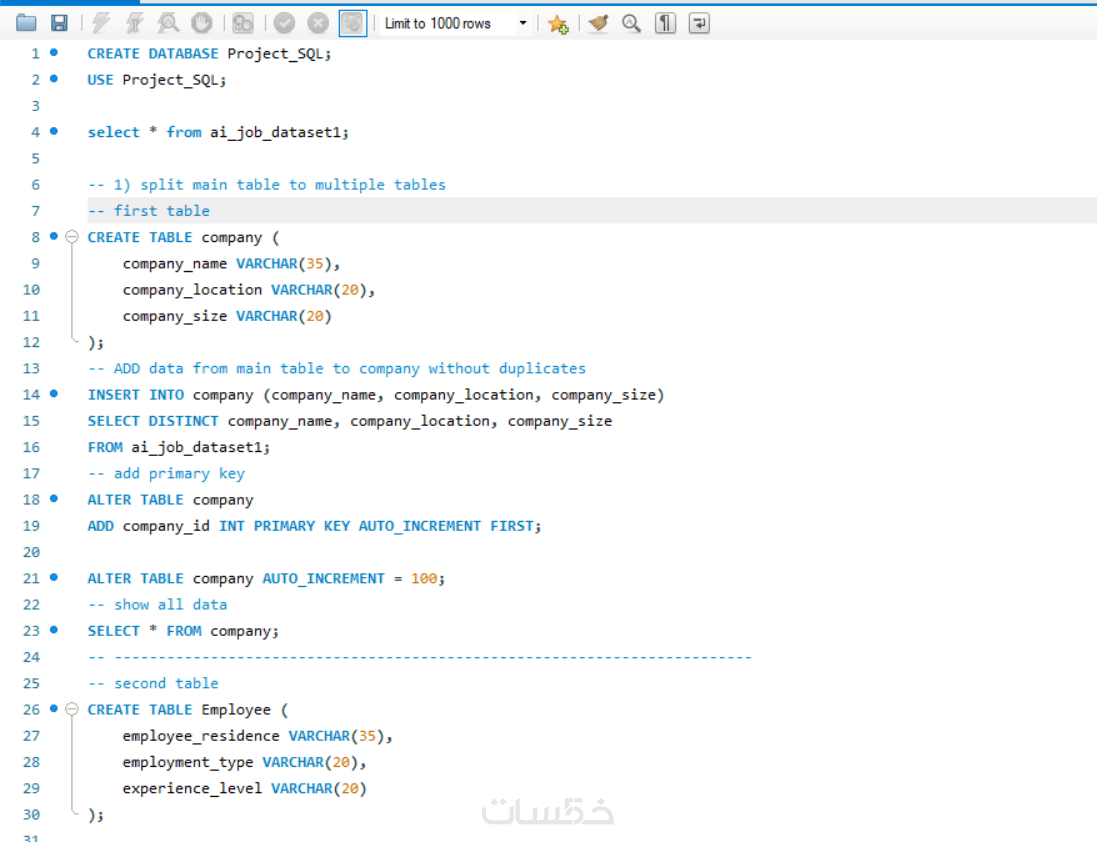
Task: Execute statement under cursor (lightning with cursor icon)
Action: 134,23
